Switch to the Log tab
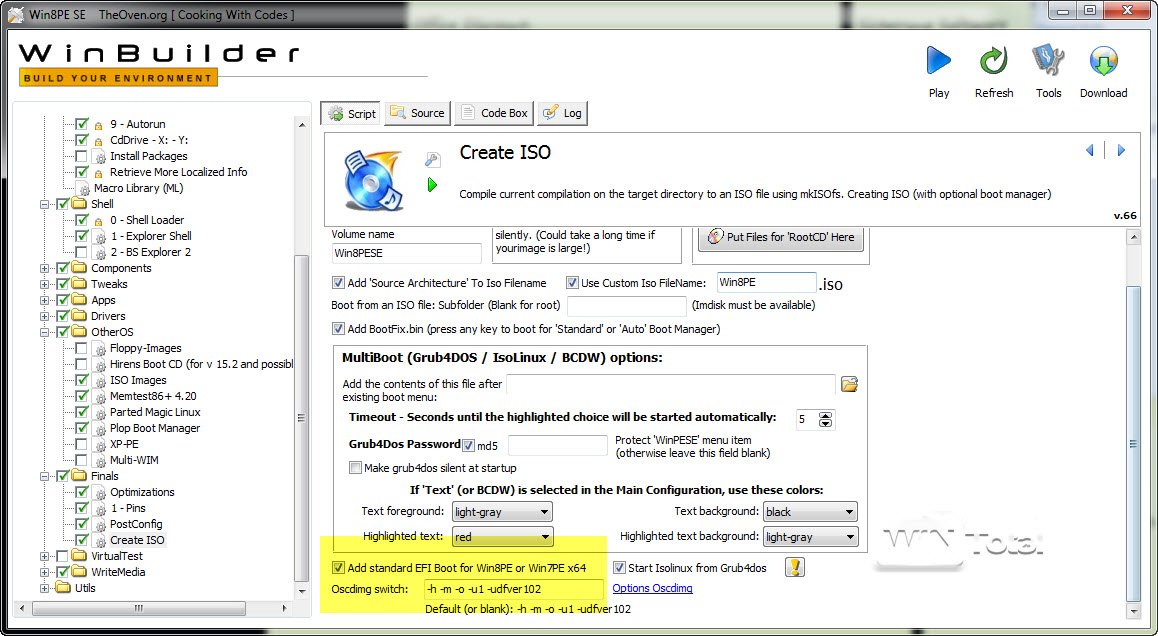Image resolution: width=1158 pixels, height=636 pixels. [x=562, y=113]
